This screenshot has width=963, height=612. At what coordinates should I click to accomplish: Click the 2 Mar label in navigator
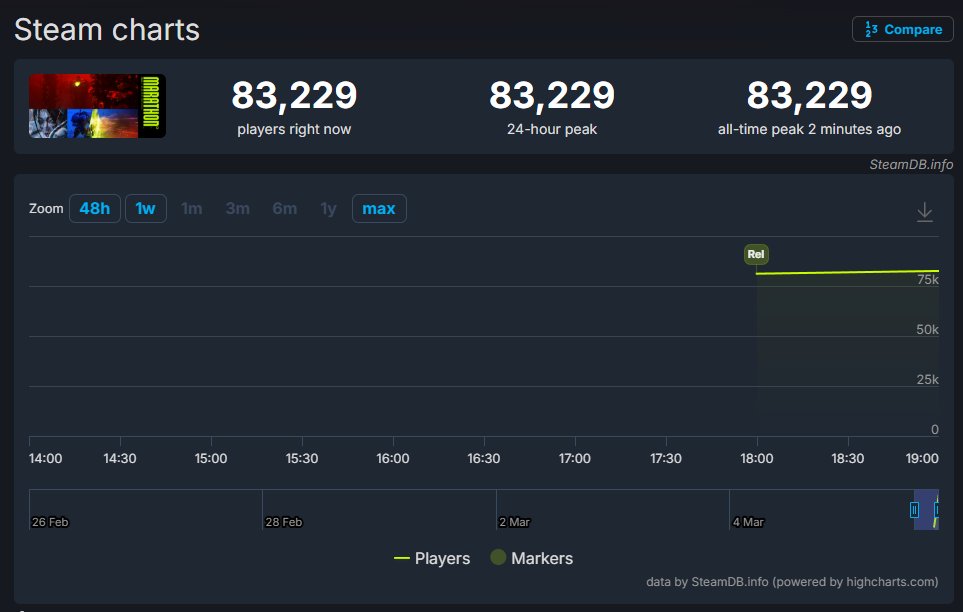coord(514,522)
